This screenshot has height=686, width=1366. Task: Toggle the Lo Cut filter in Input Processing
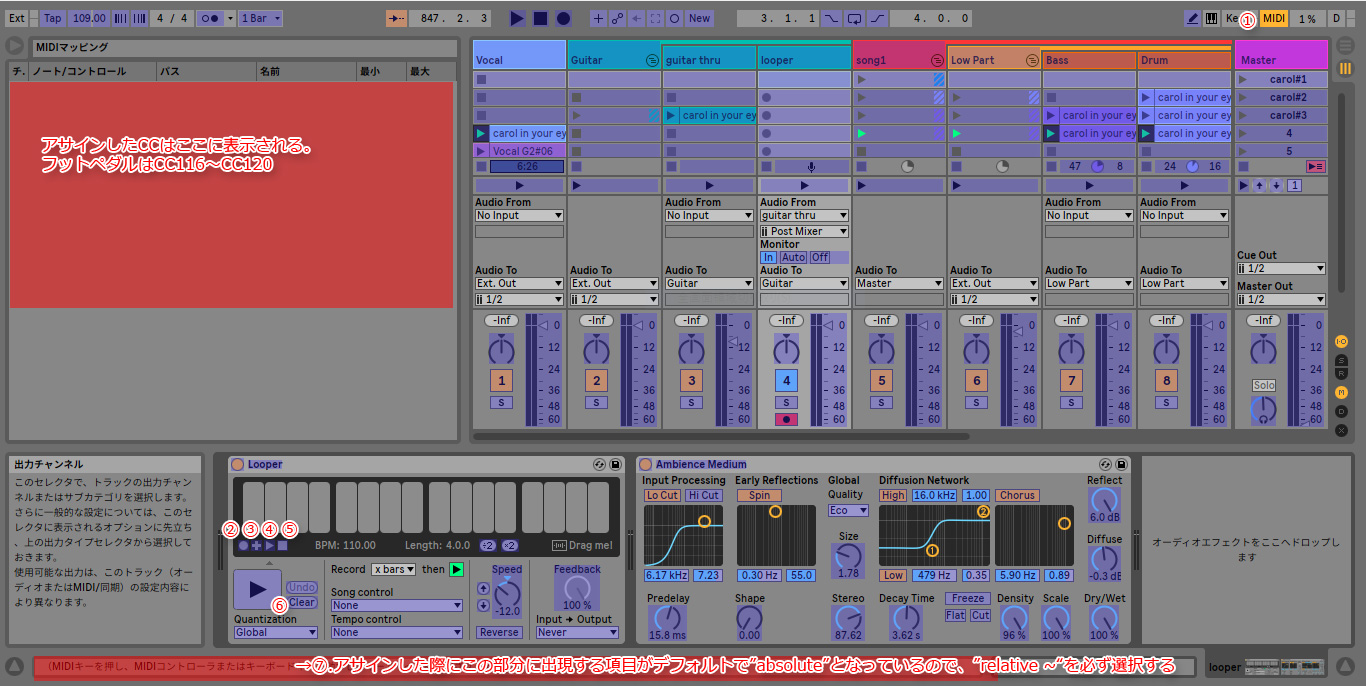[x=662, y=495]
